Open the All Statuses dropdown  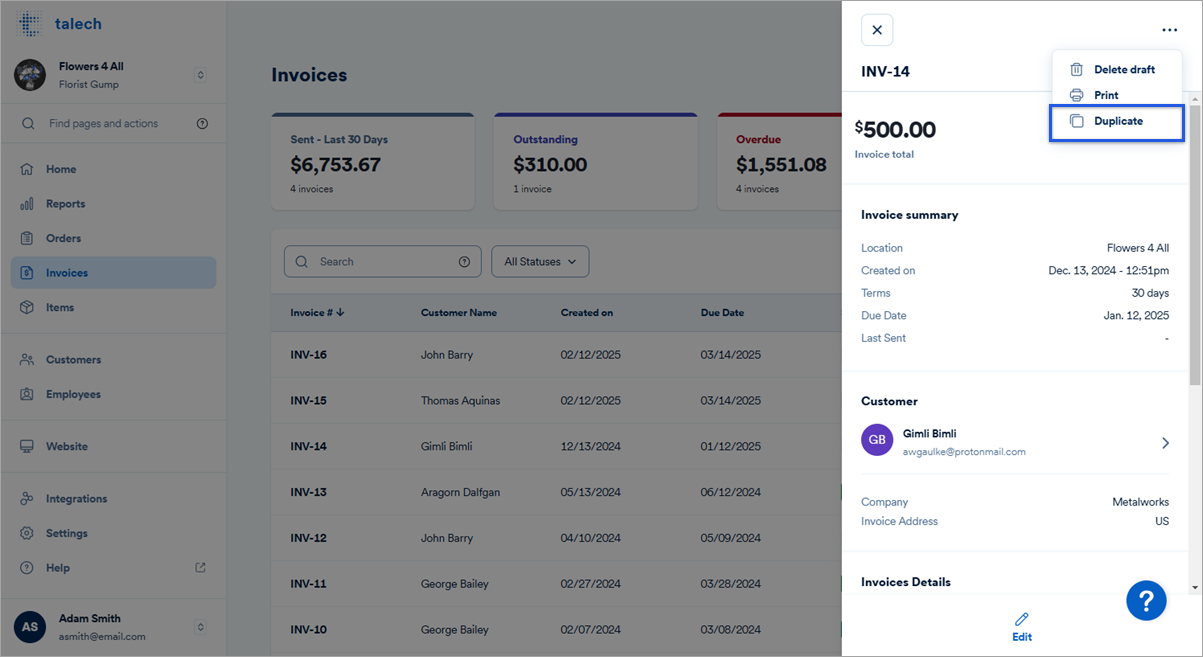[540, 262]
